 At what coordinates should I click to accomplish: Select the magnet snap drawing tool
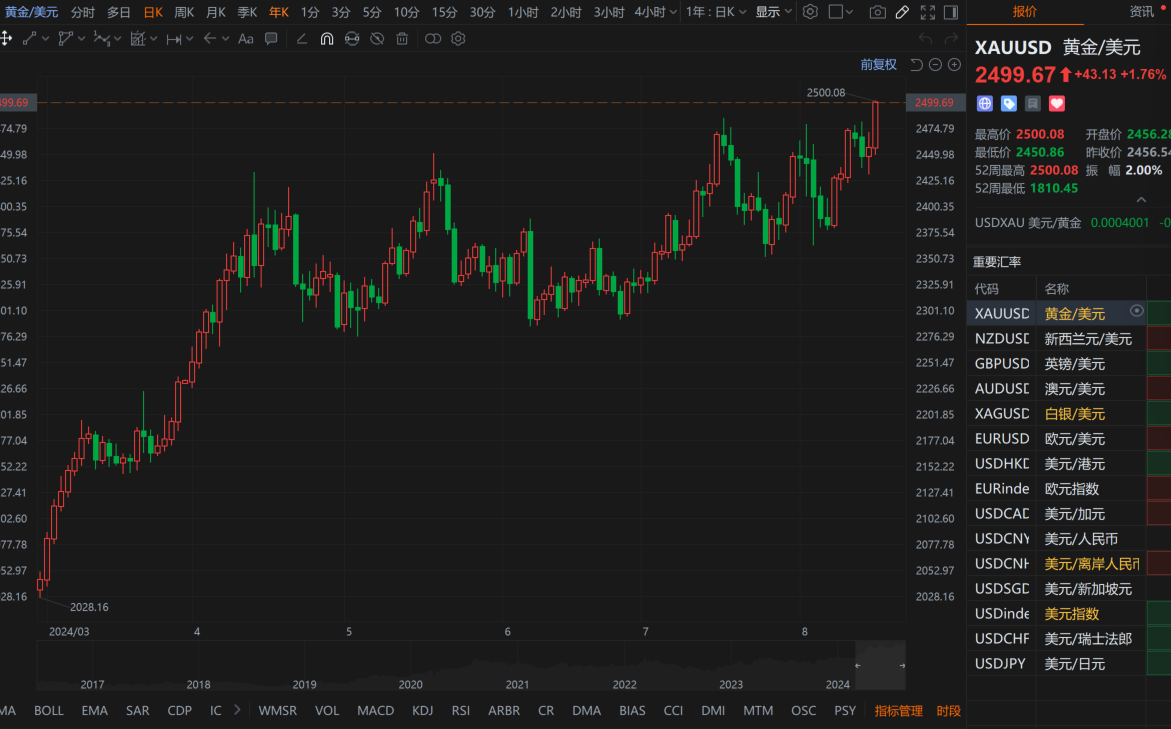tap(327, 39)
